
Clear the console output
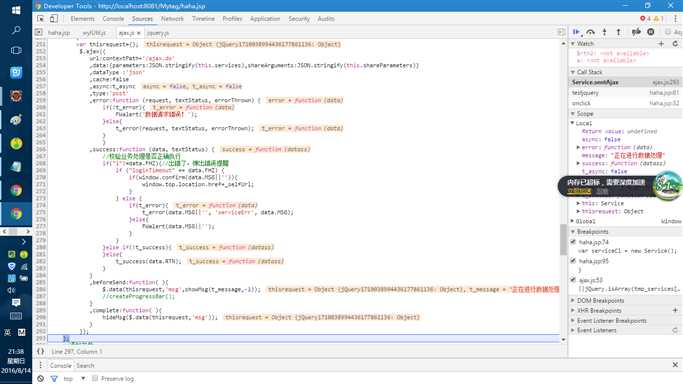(x=41, y=378)
